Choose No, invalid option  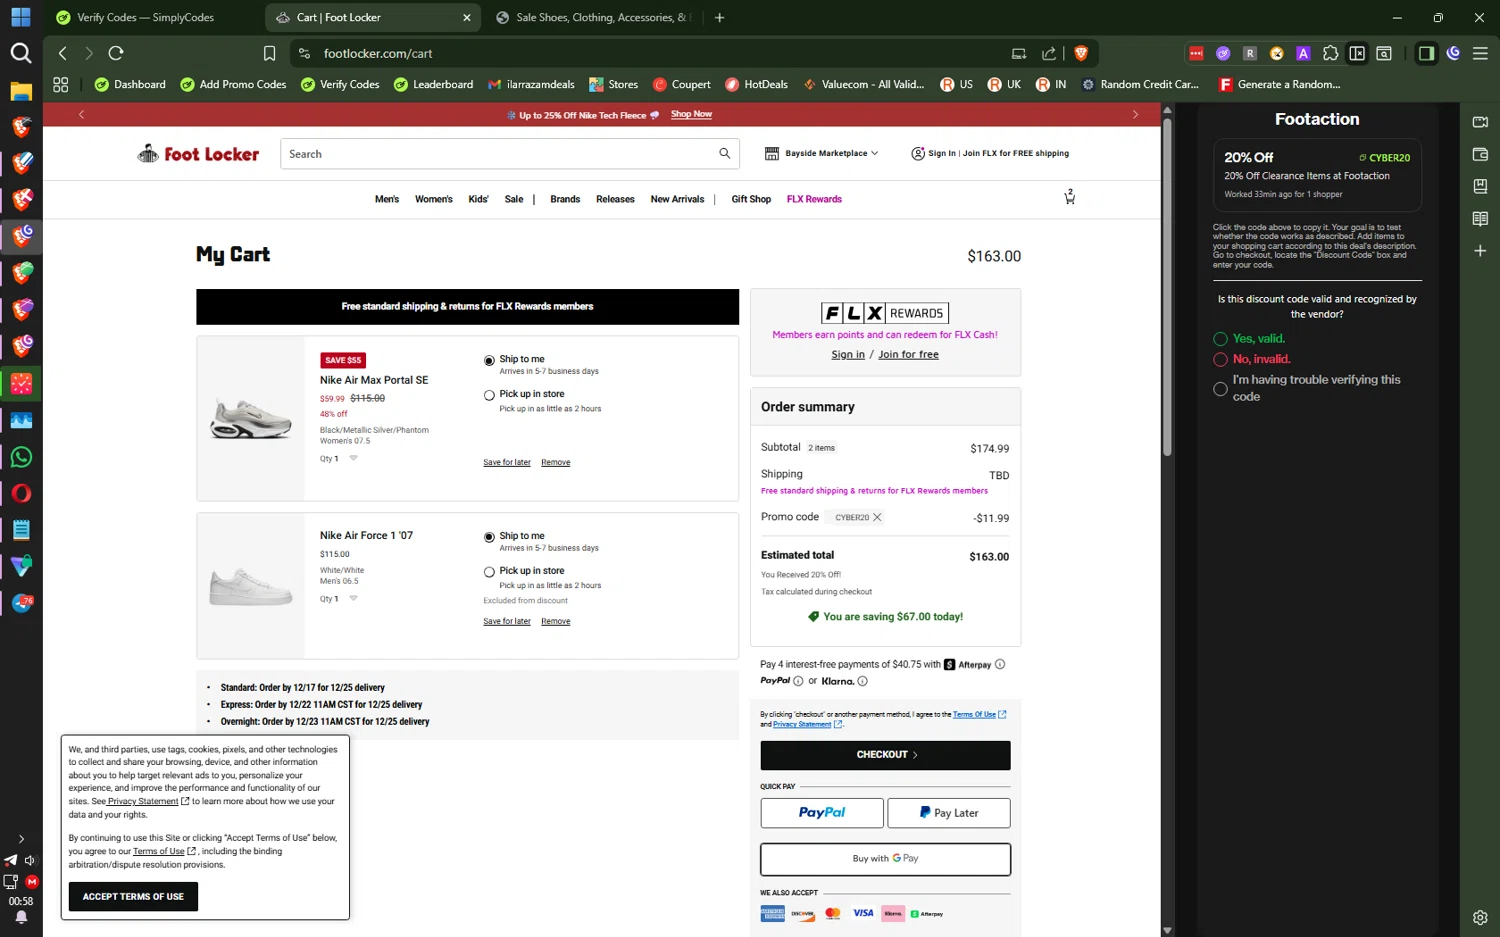pyautogui.click(x=1220, y=359)
